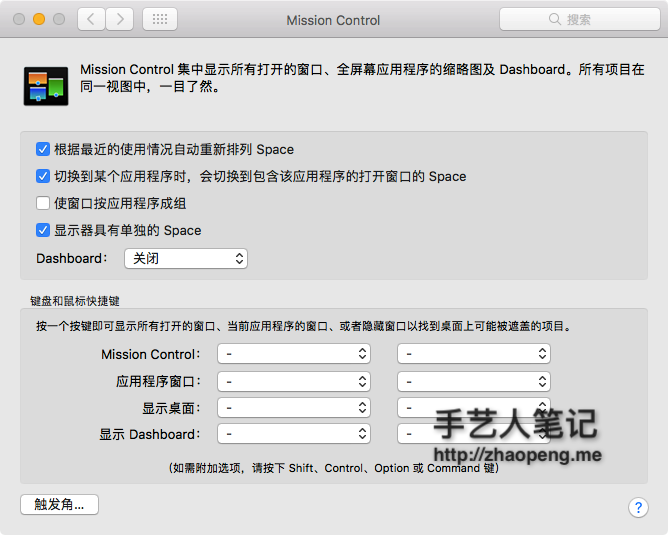
Task: Click the yellow minimize window button
Action: (x=39, y=19)
